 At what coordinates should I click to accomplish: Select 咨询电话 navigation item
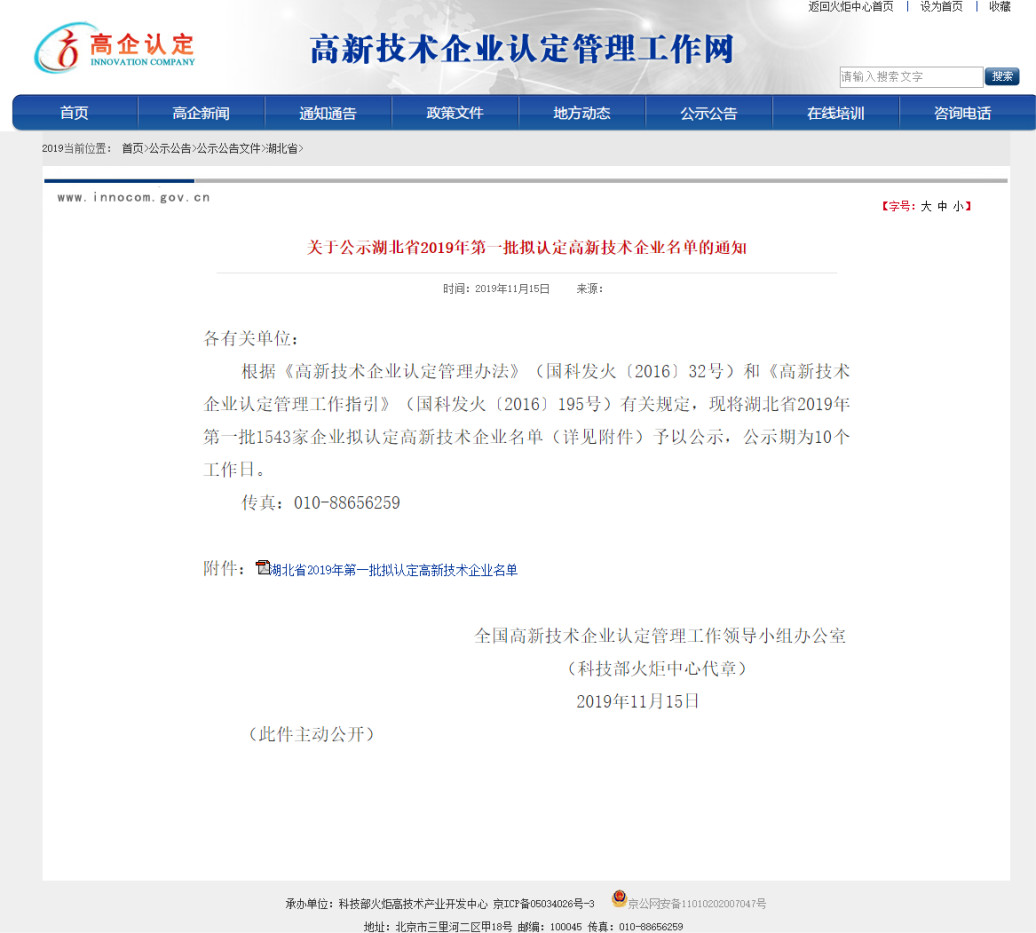962,113
